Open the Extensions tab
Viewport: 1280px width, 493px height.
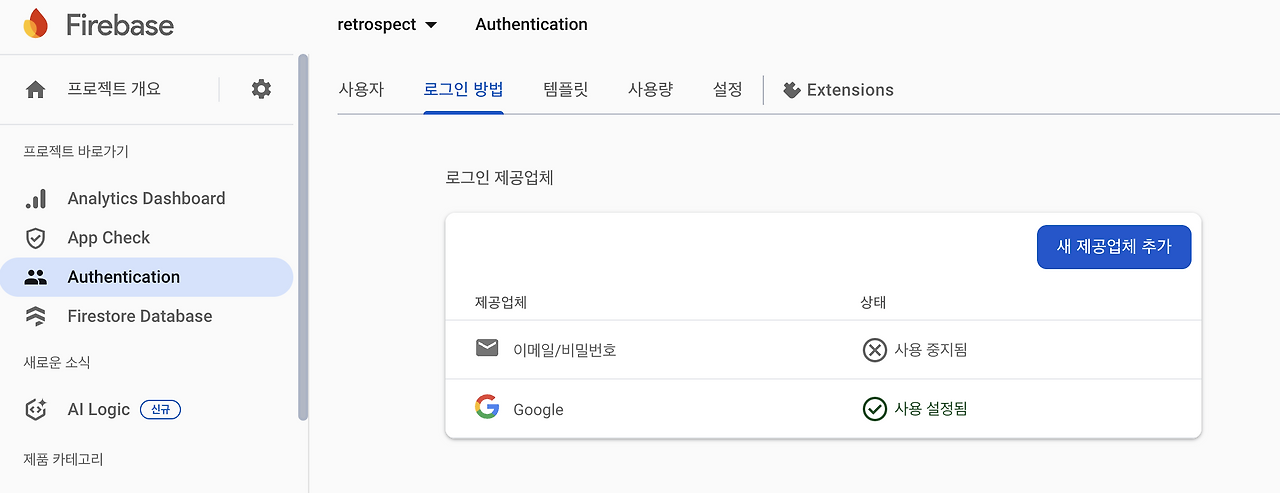point(838,90)
